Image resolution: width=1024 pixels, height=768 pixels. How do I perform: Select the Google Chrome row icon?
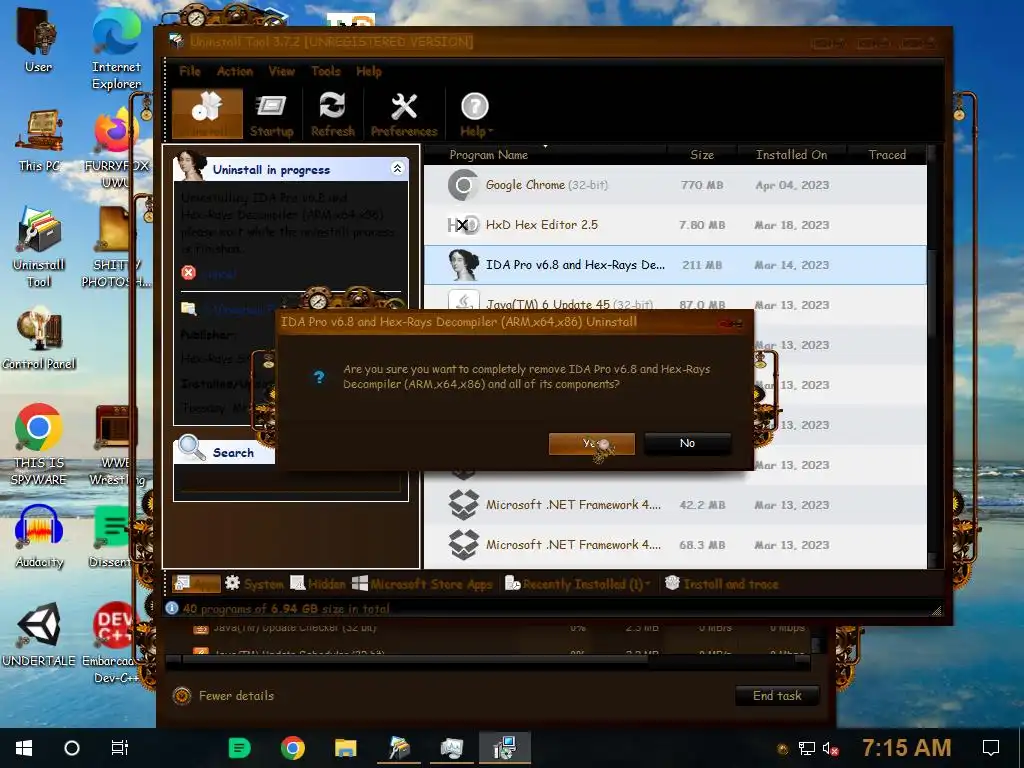click(463, 185)
